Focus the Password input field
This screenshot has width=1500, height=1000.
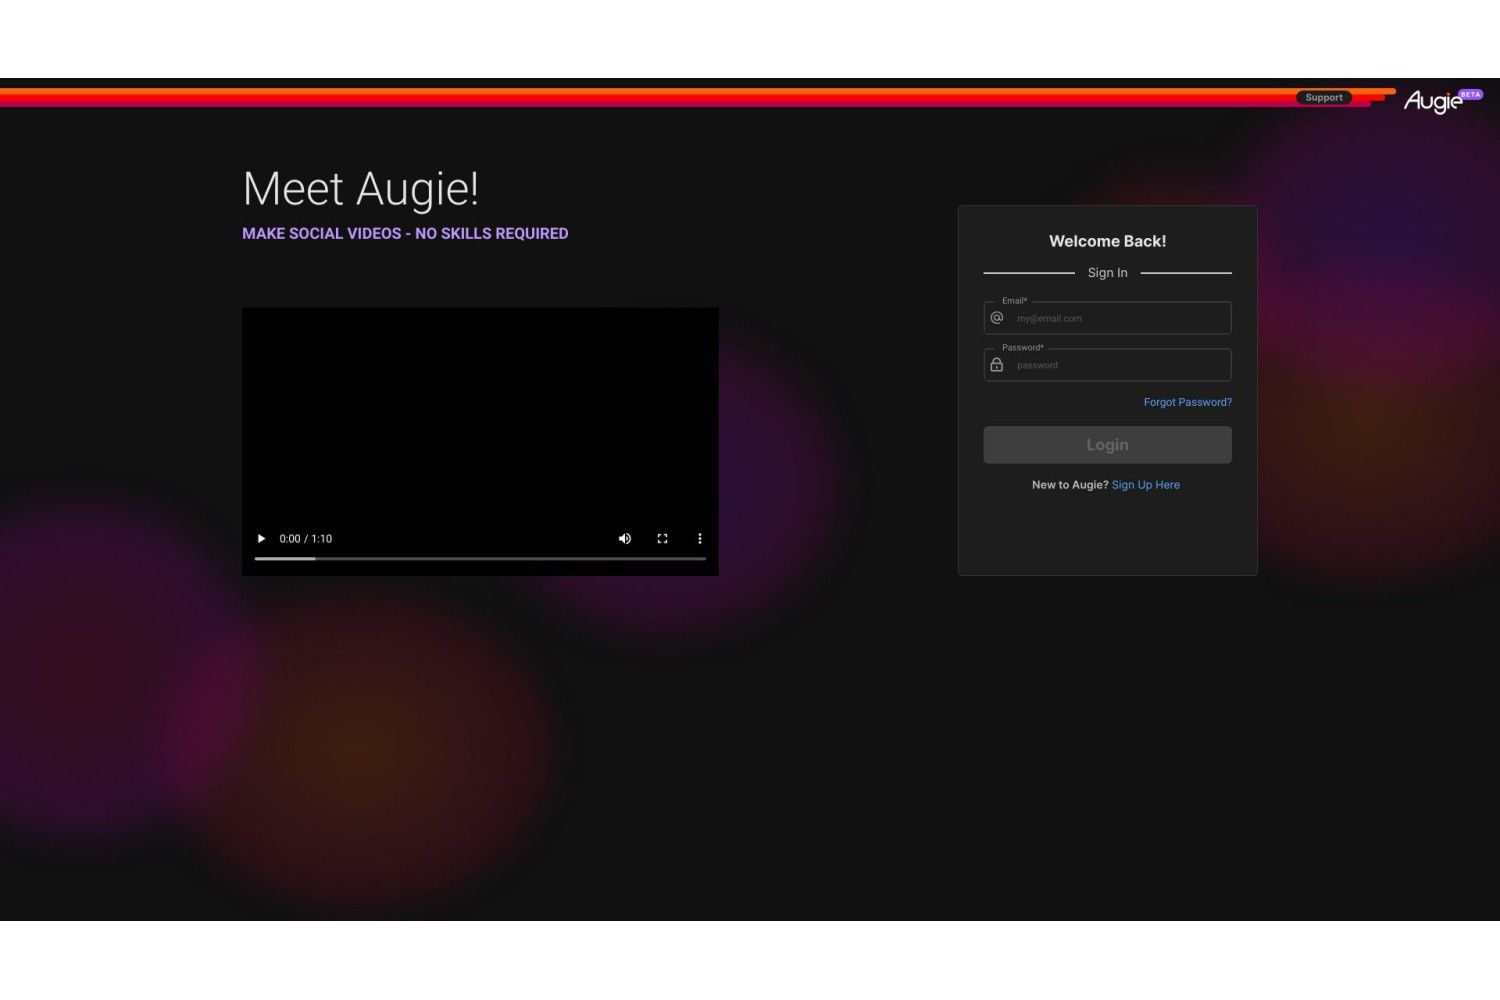(x=1107, y=365)
